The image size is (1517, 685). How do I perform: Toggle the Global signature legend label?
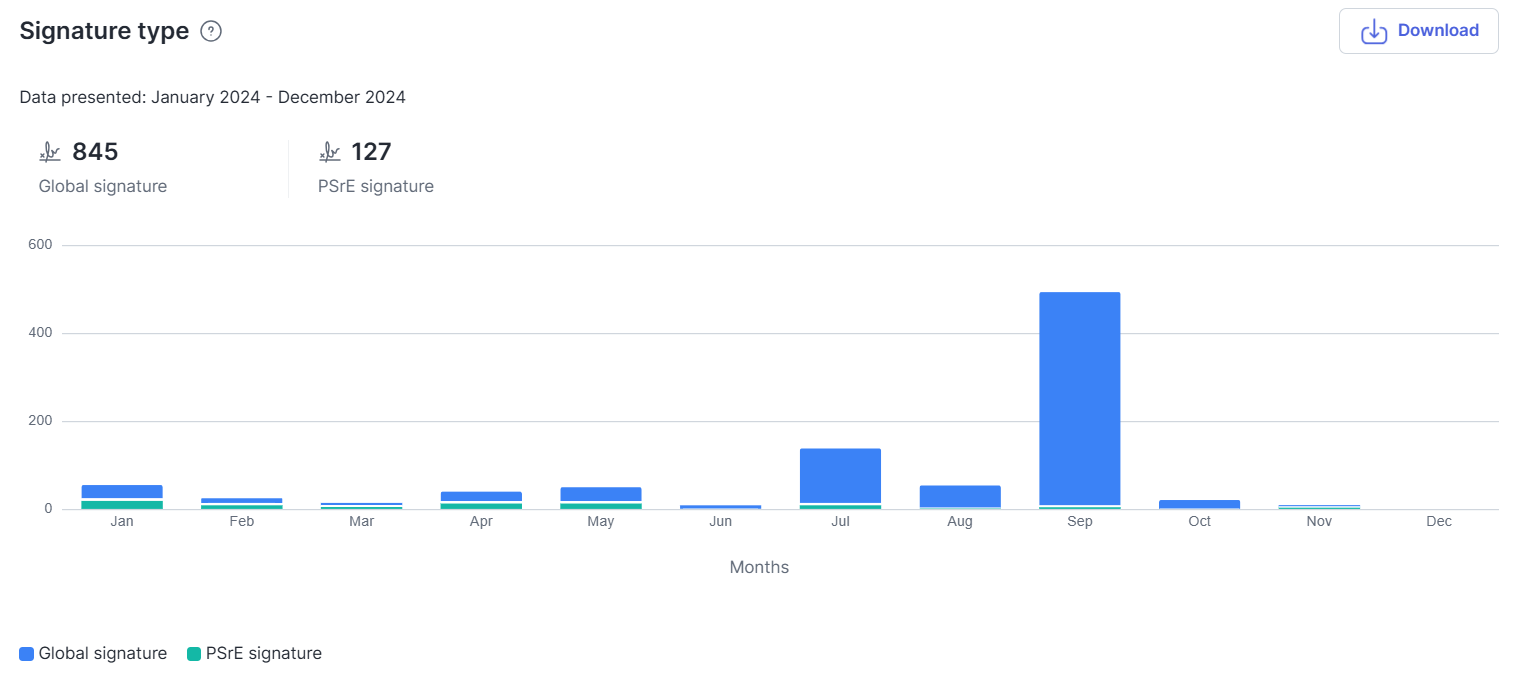pos(103,653)
